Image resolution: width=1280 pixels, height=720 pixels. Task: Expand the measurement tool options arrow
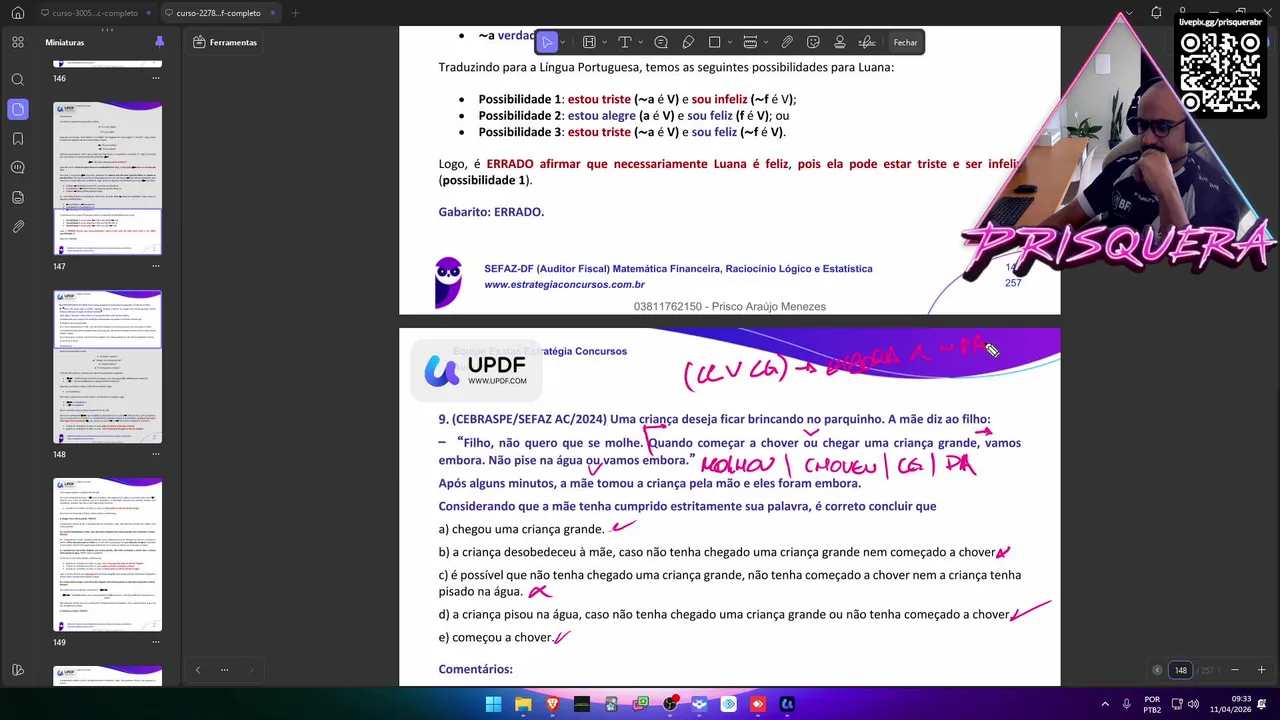766,42
